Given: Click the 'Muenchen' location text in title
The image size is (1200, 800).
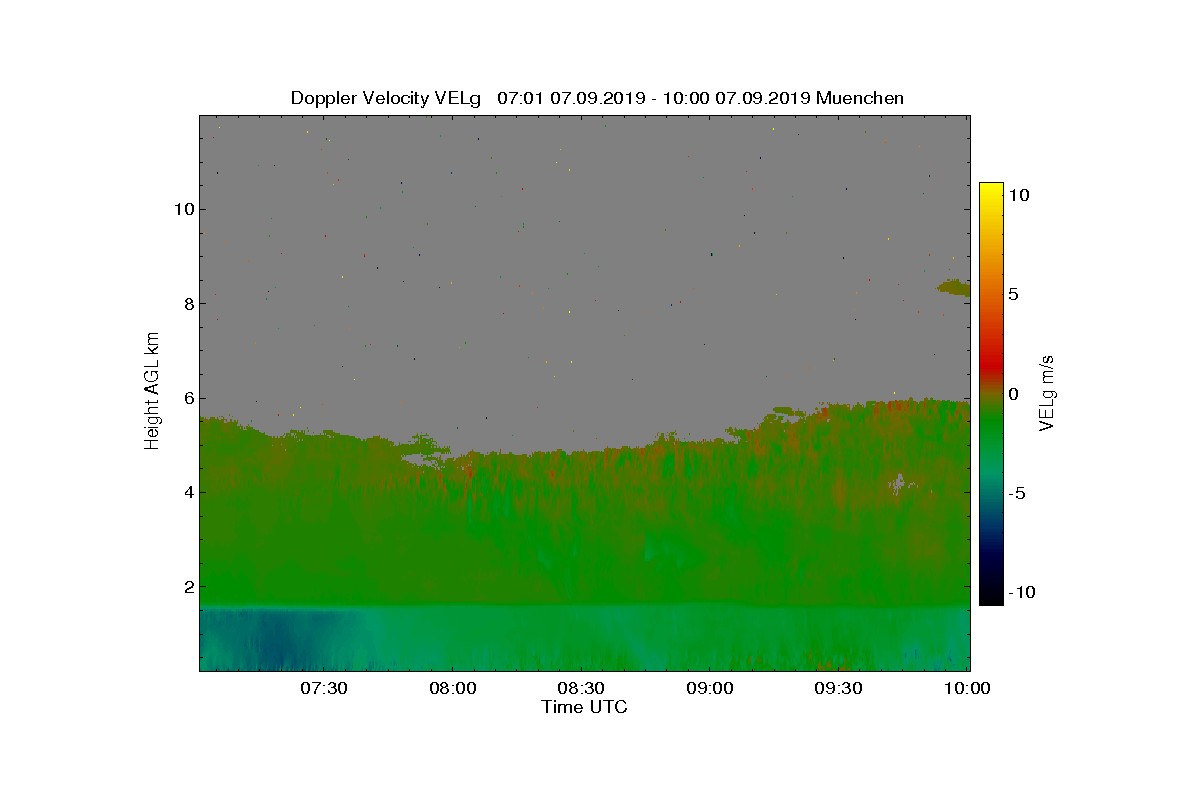Looking at the screenshot, I should tap(860, 98).
